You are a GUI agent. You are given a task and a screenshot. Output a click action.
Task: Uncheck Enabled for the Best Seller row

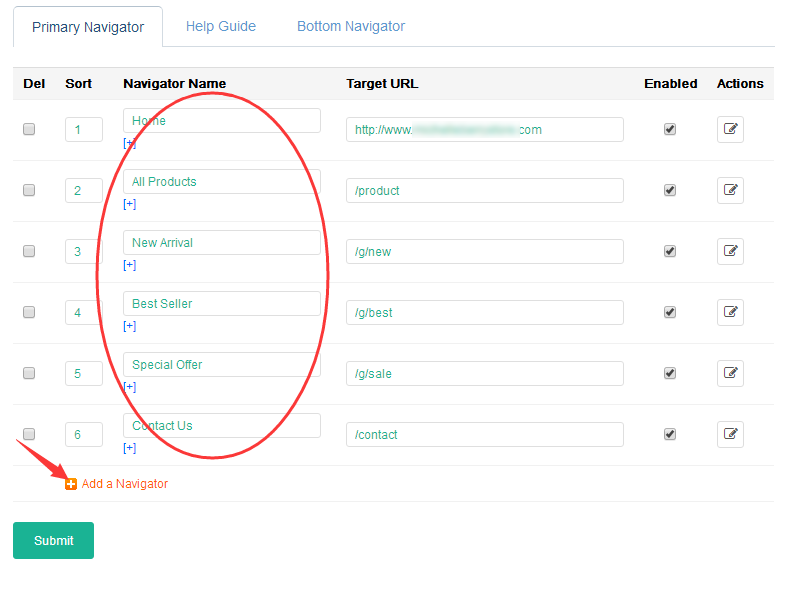point(670,312)
